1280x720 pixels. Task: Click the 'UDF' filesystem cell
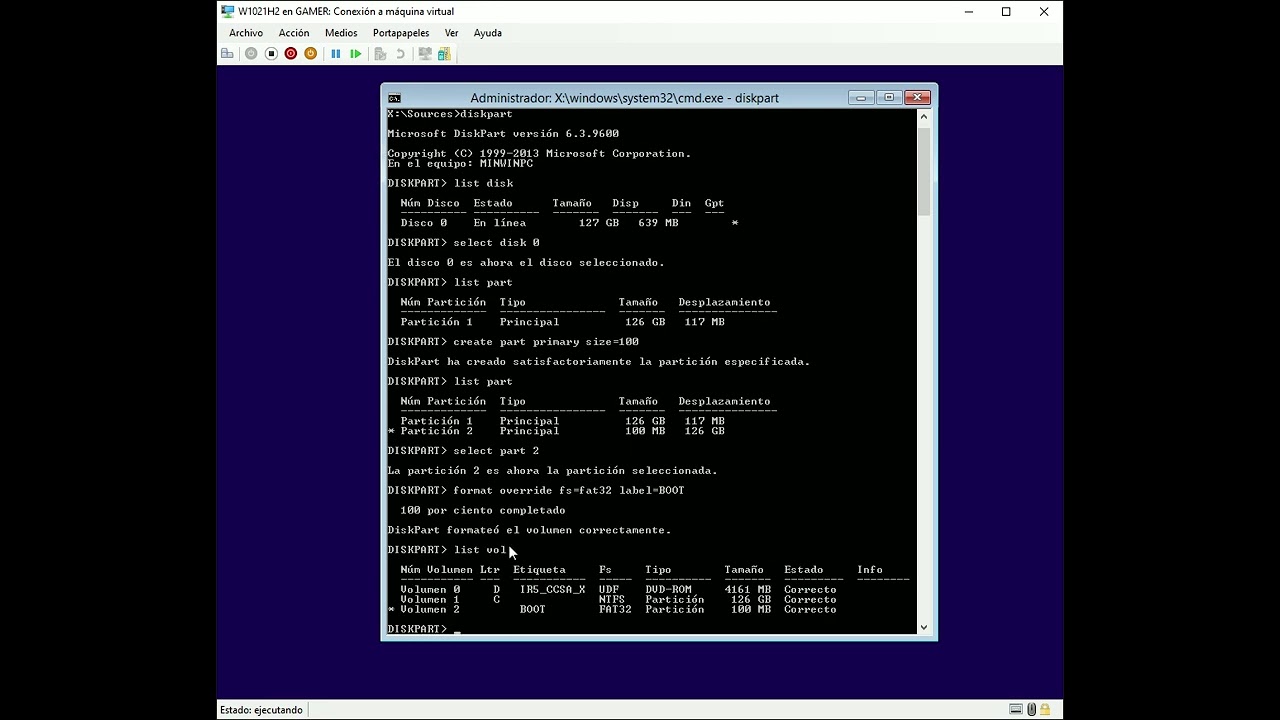pos(609,590)
